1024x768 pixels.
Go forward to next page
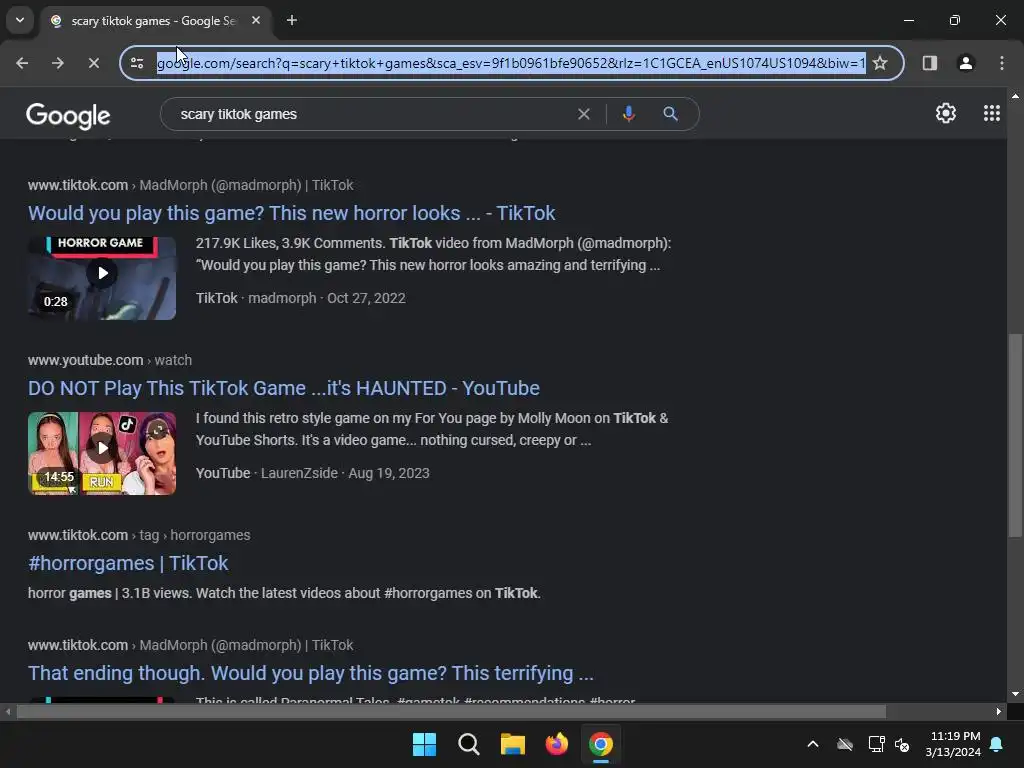(x=57, y=63)
